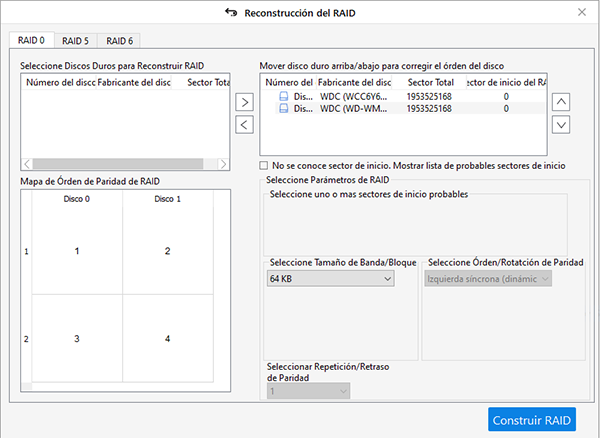Screen dimensions: 600x438
Task: Click the Número del header in right list
Action: [x=289, y=82]
